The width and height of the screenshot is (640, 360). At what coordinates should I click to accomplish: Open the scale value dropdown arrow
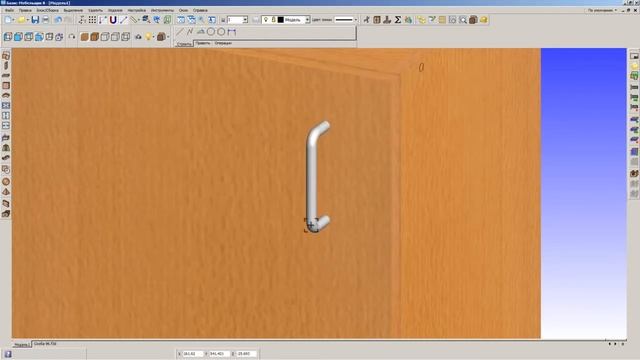pos(245,20)
